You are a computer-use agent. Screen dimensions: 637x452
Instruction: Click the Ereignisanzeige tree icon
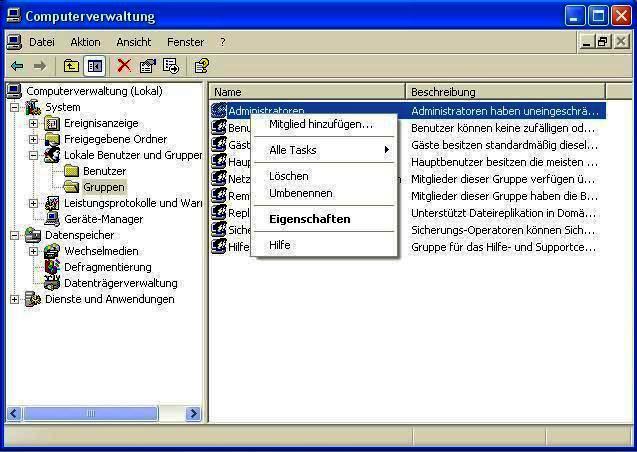52,123
